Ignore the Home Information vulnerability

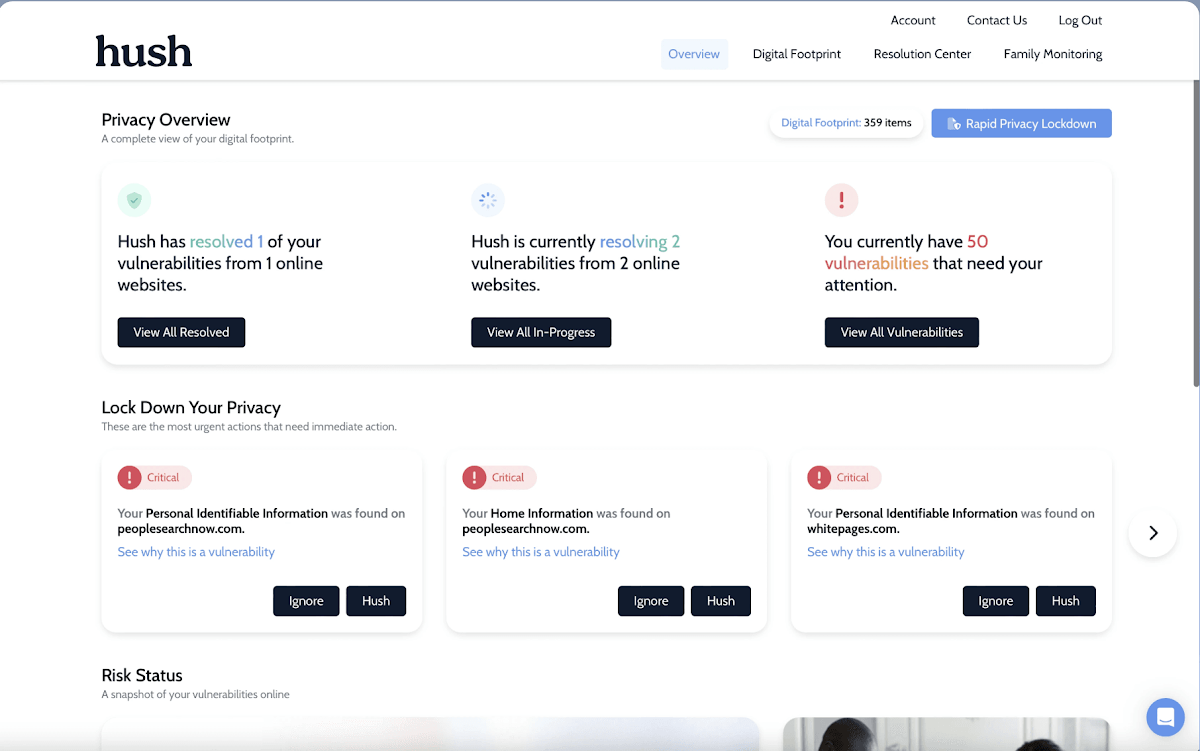tap(651, 601)
